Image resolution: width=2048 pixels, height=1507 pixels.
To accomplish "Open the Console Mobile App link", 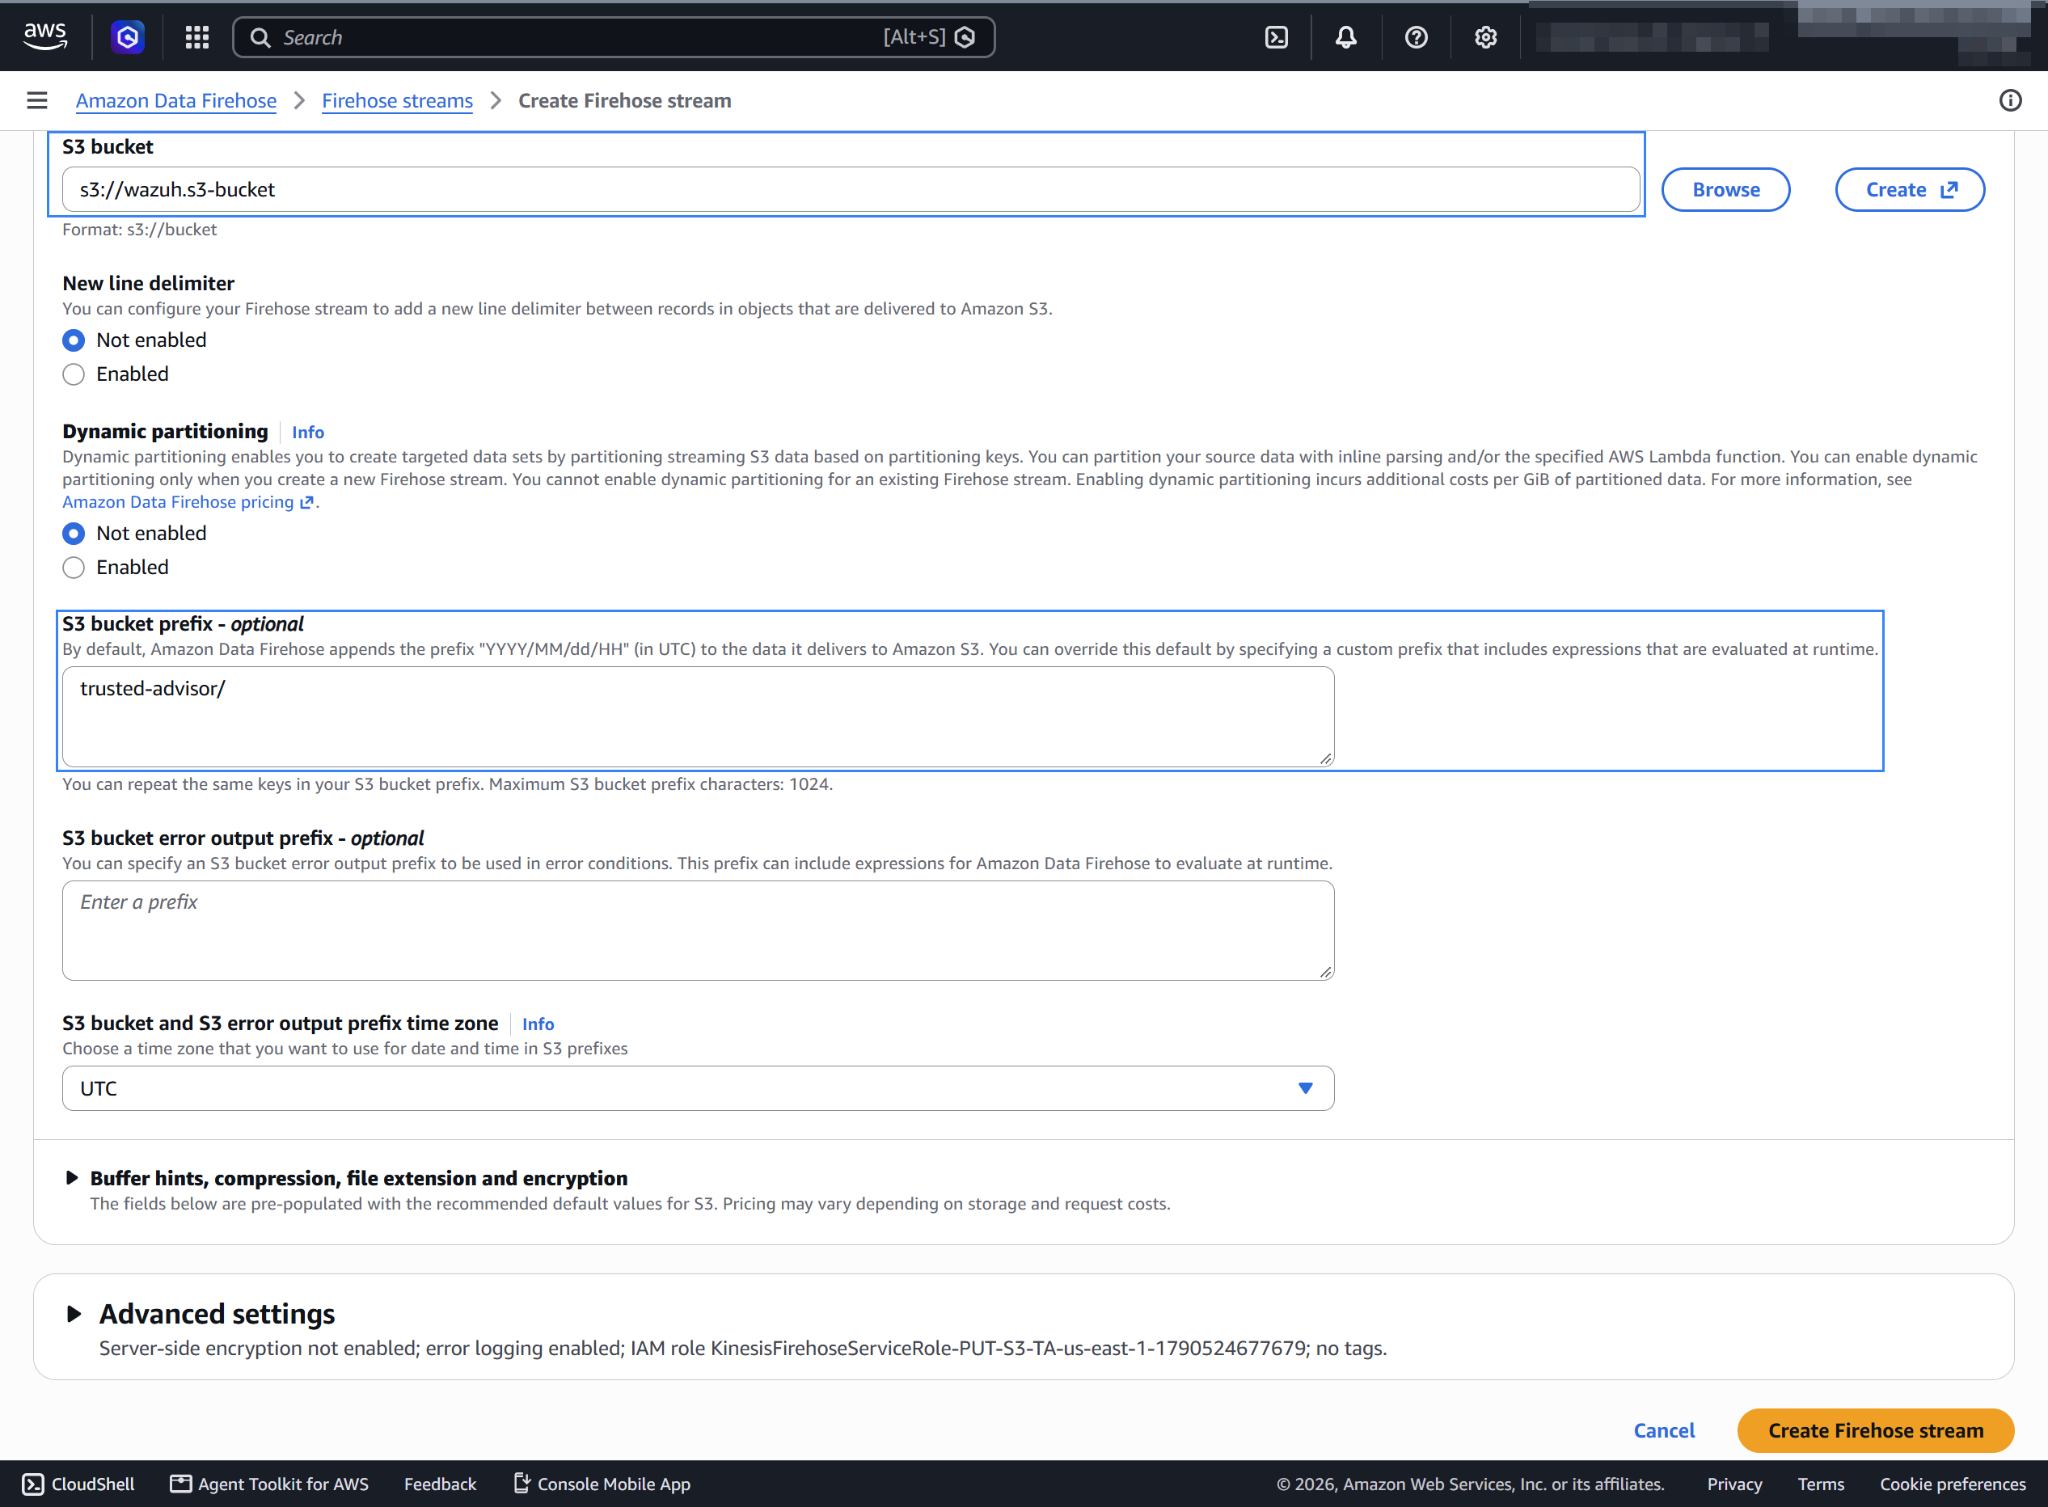I will coord(602,1484).
